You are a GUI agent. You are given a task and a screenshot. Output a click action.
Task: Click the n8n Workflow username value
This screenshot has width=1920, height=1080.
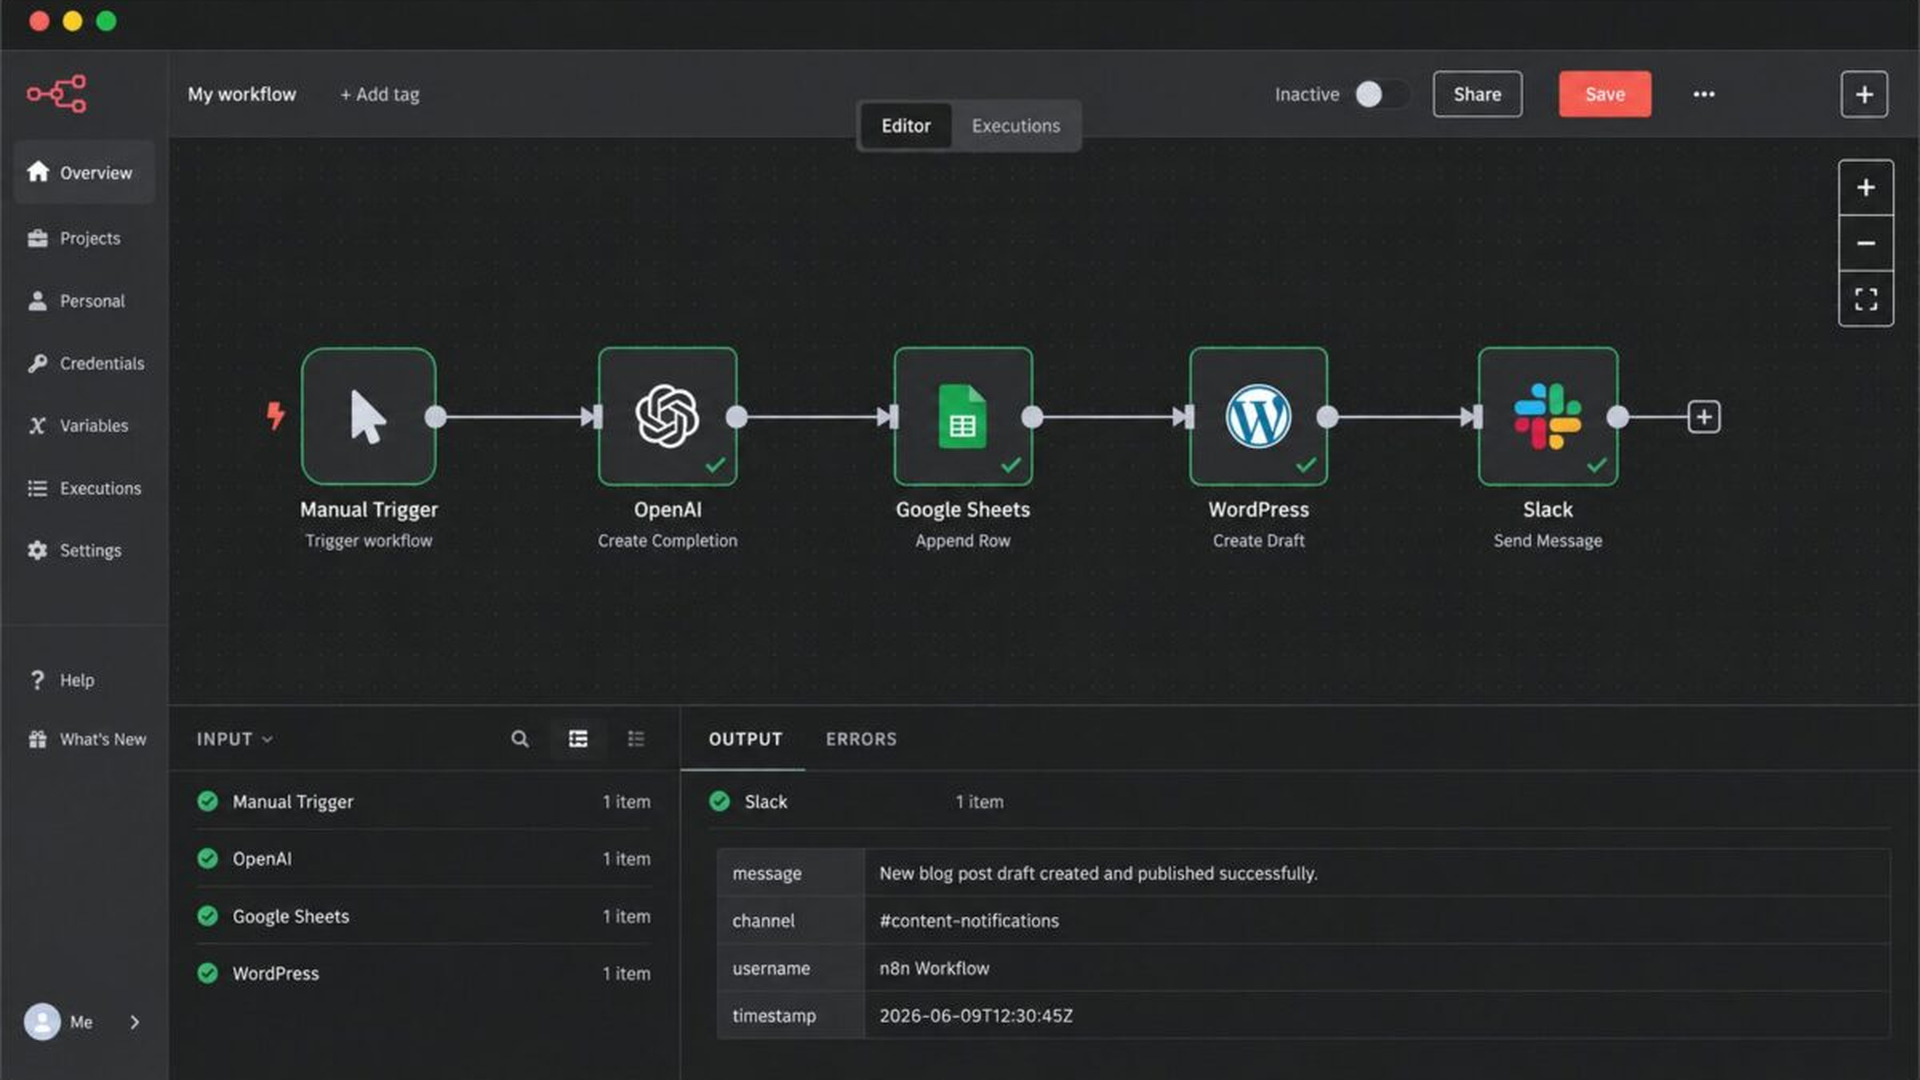pos(934,968)
